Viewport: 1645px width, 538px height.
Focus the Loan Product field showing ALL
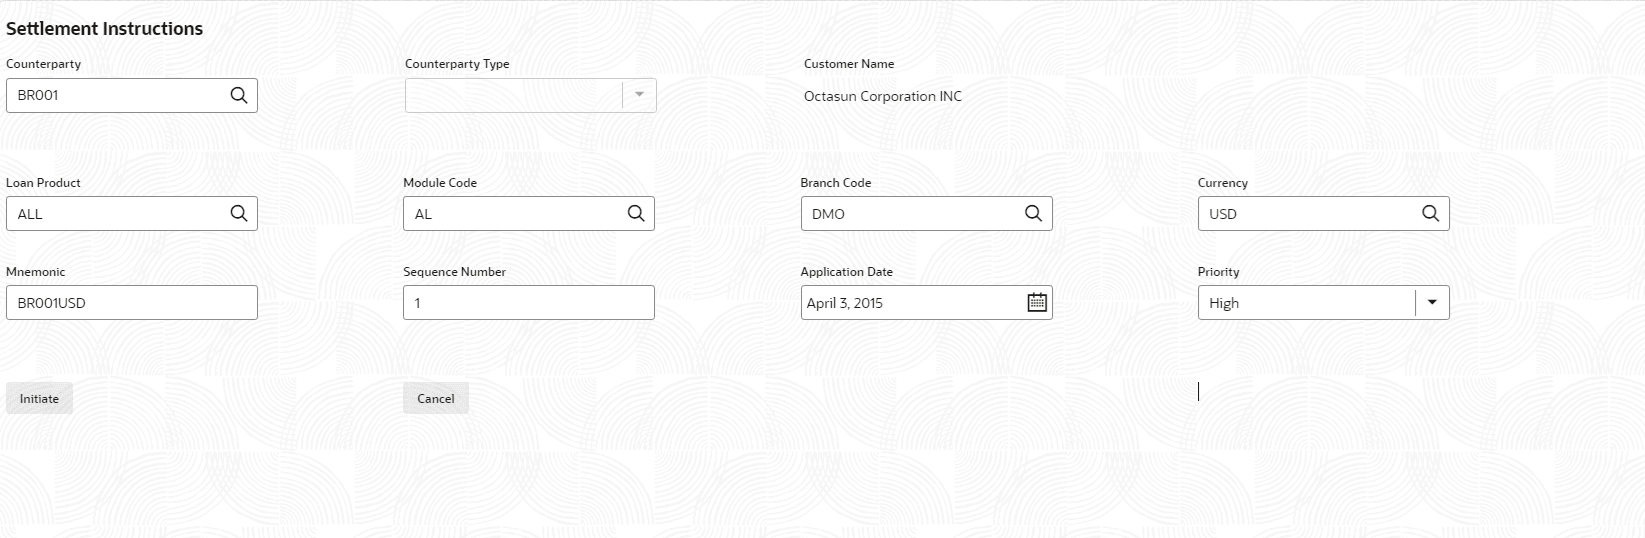tap(115, 214)
